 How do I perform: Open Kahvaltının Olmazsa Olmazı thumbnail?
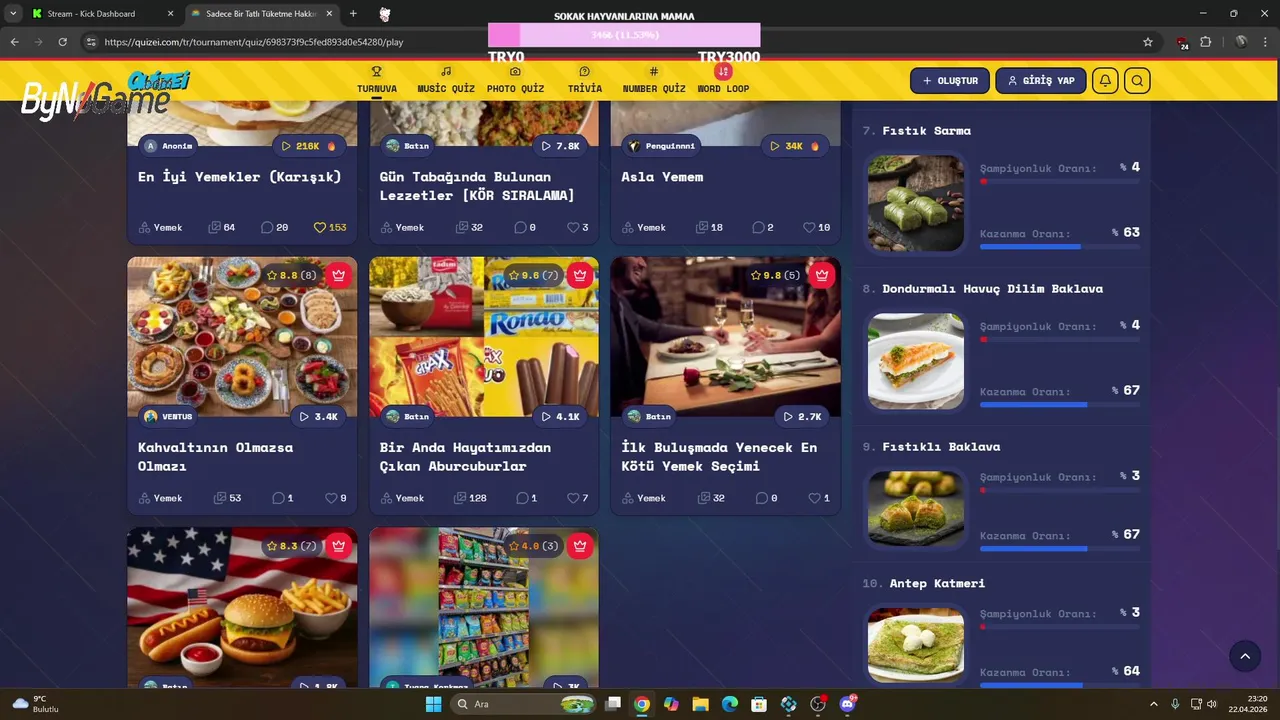point(242,337)
